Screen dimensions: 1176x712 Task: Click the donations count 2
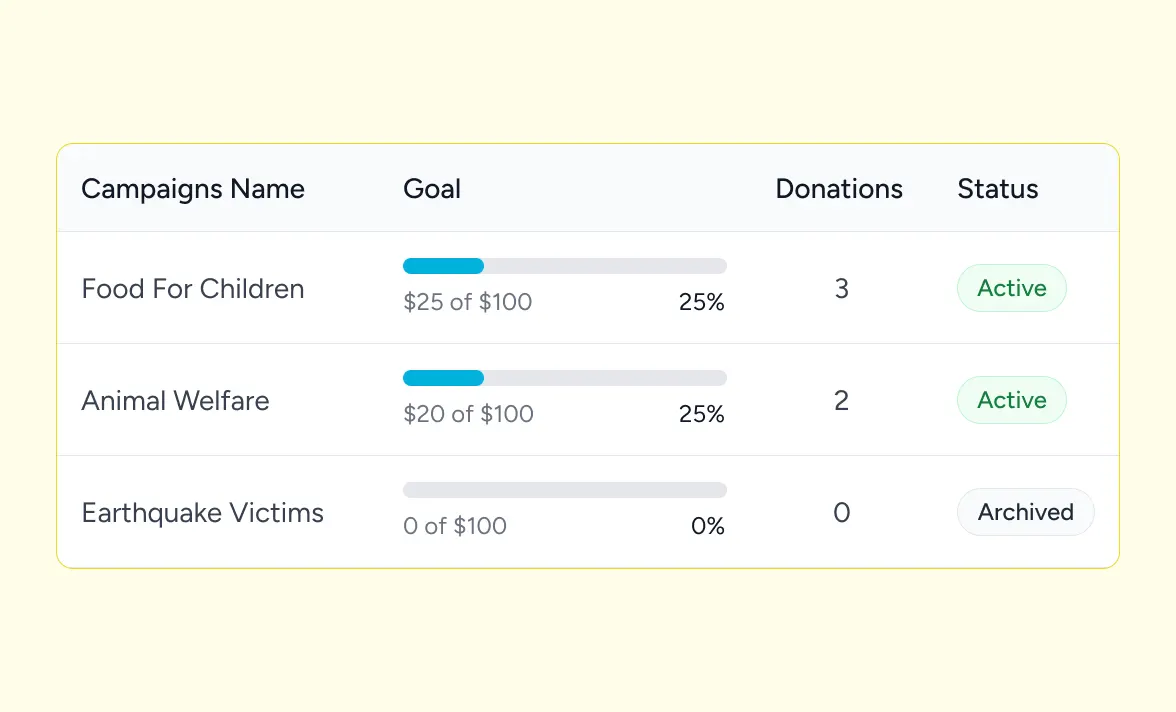[841, 401]
